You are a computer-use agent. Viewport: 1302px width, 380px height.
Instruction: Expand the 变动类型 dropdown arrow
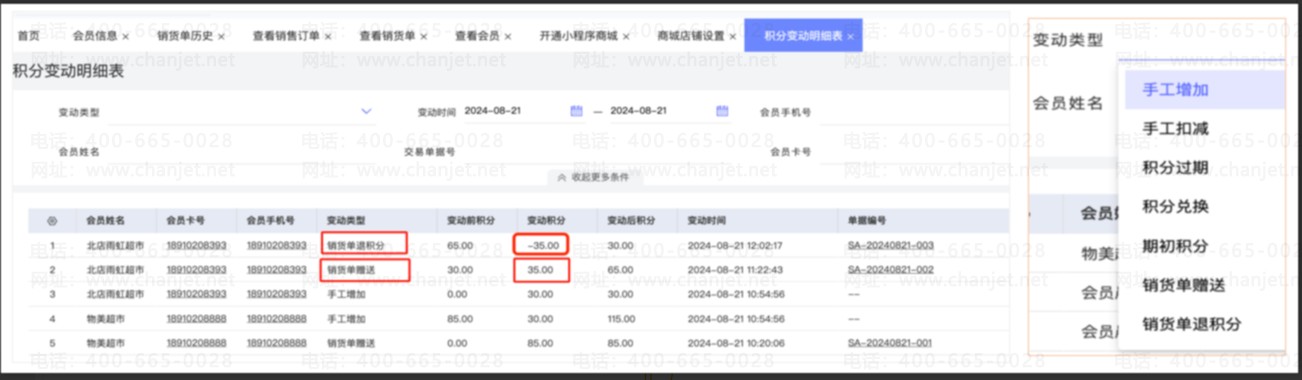coord(366,111)
